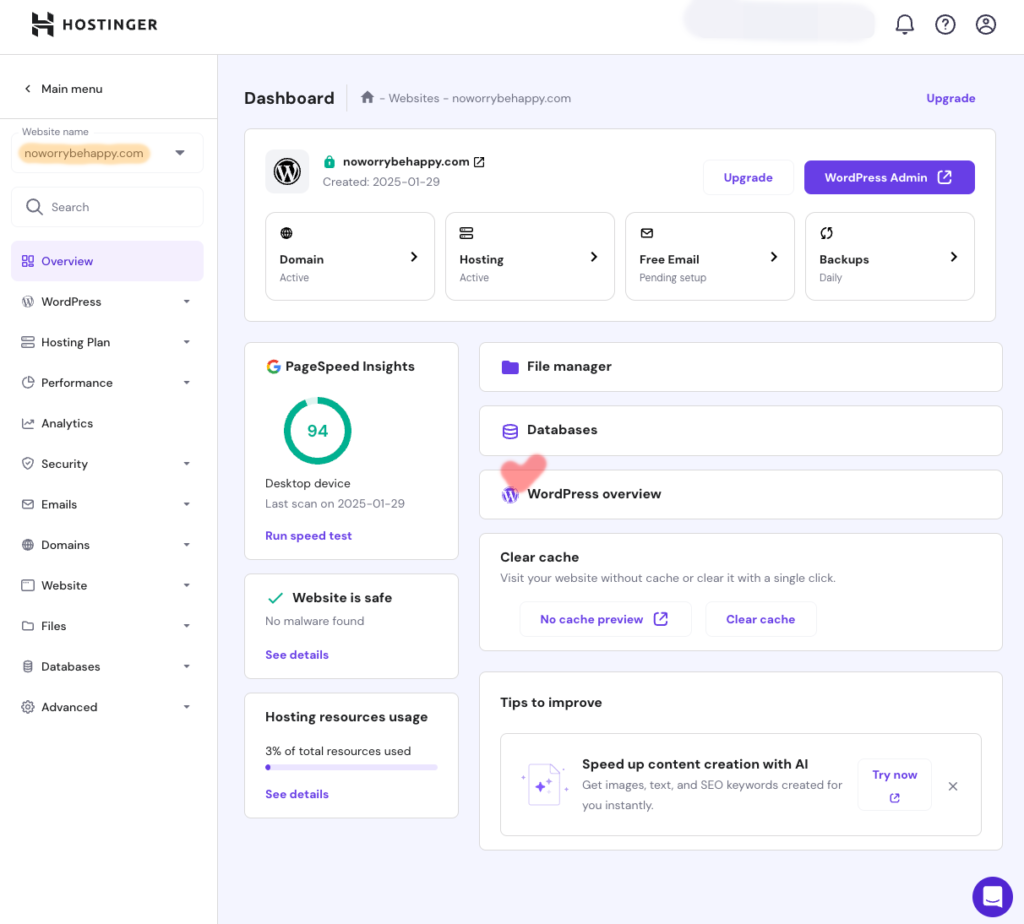The image size is (1024, 924).
Task: Click the search magnifier icon
Action: (34, 207)
